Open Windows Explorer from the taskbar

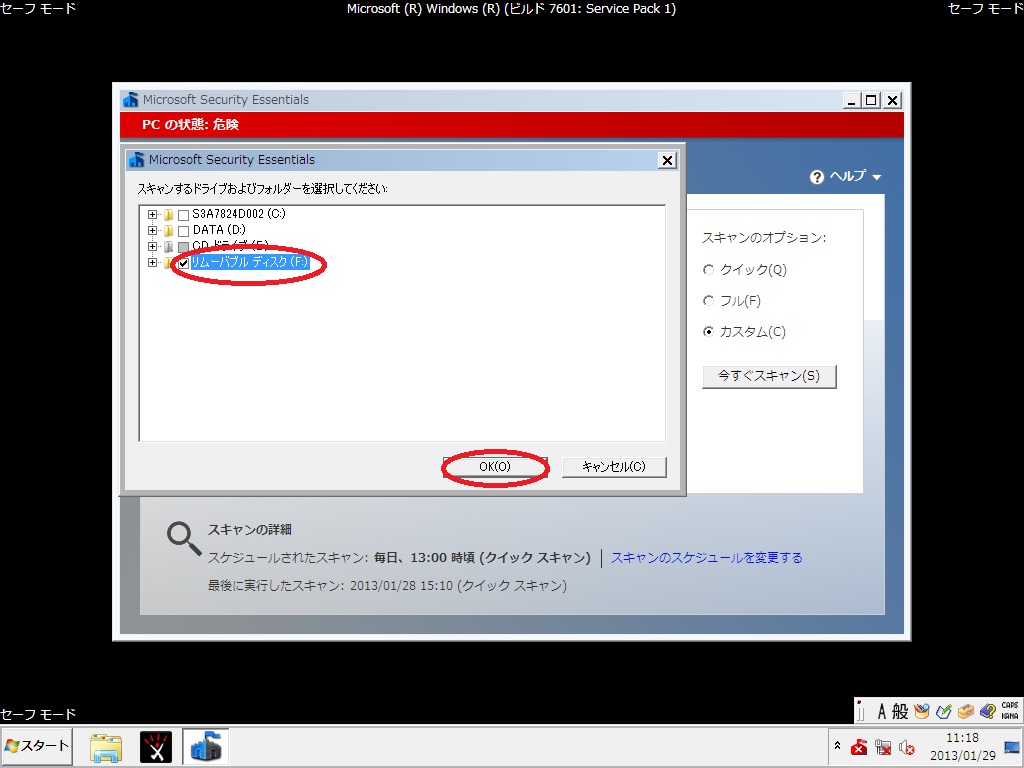pos(106,747)
